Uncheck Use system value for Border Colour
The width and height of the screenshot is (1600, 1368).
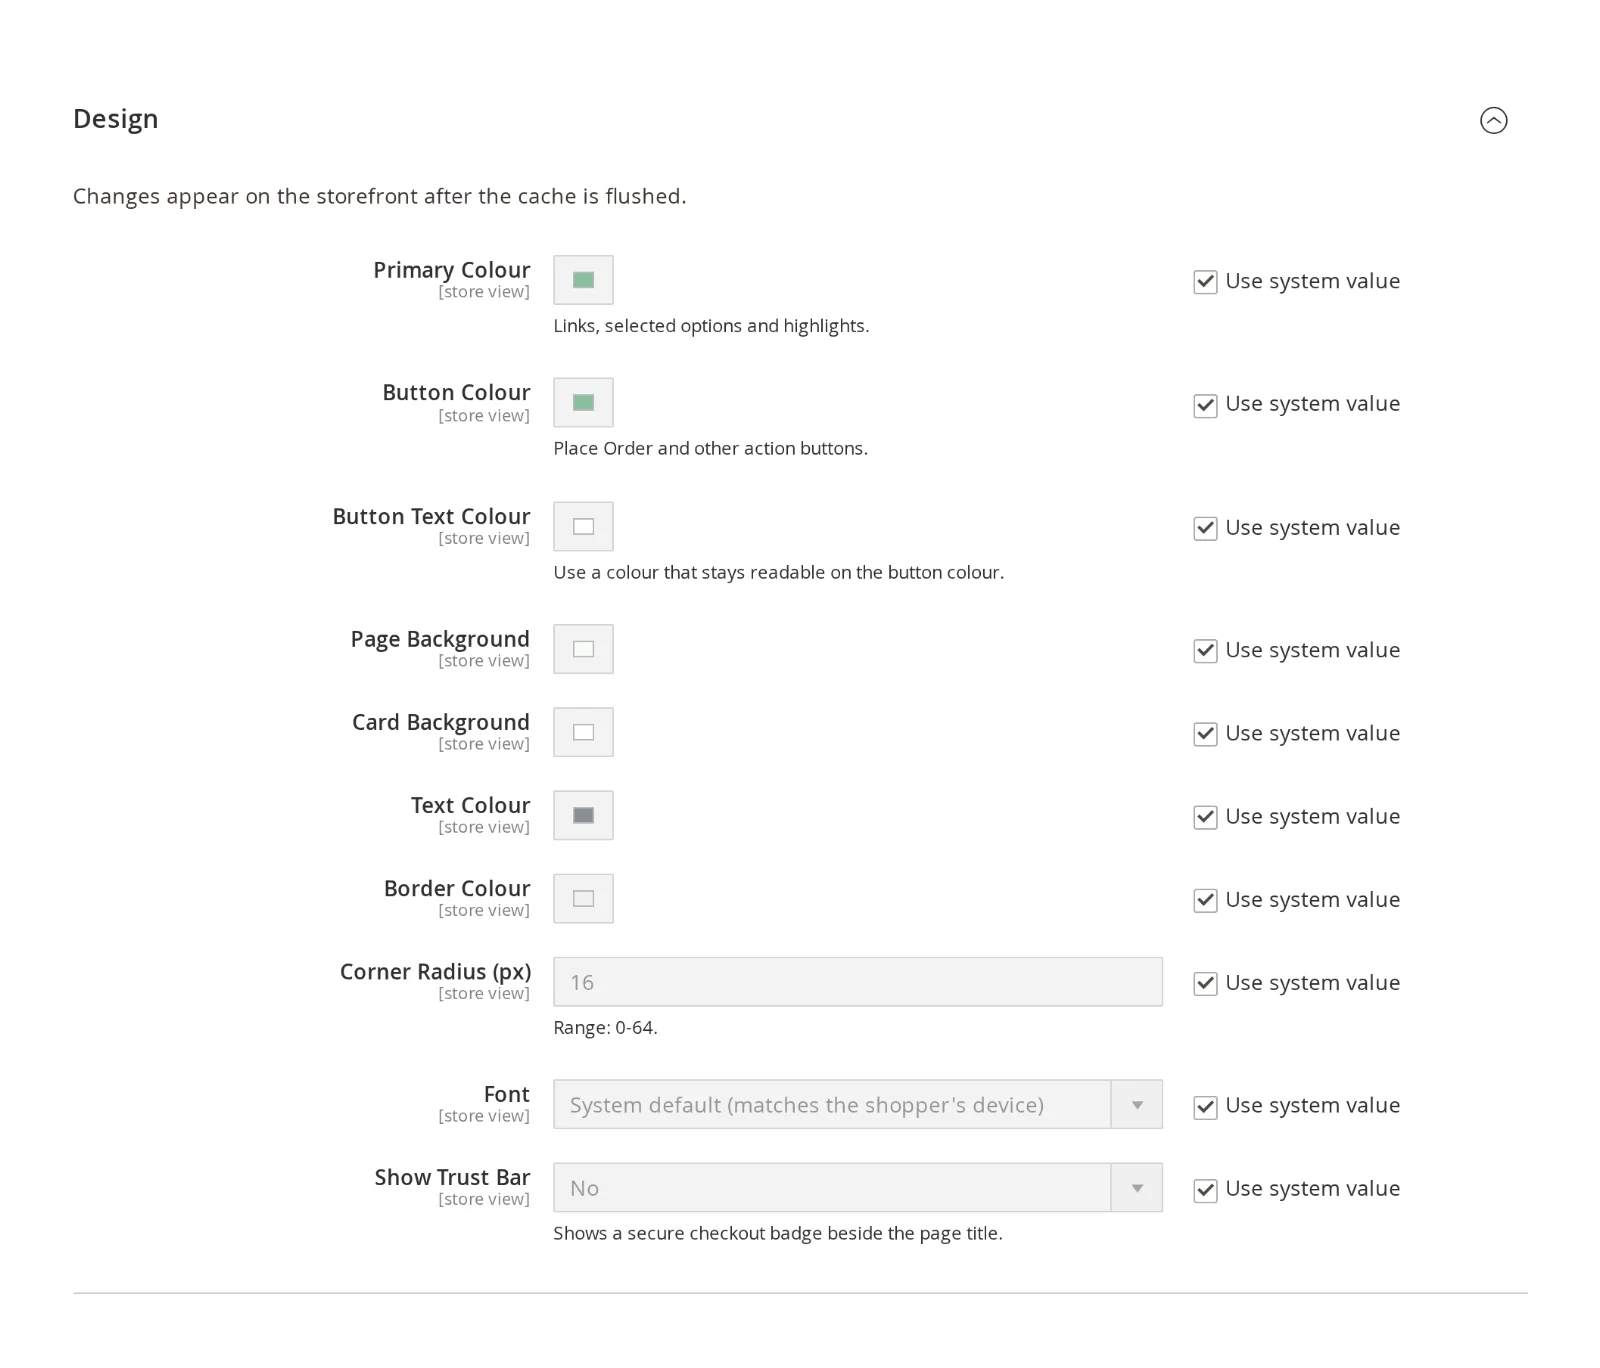coord(1205,900)
